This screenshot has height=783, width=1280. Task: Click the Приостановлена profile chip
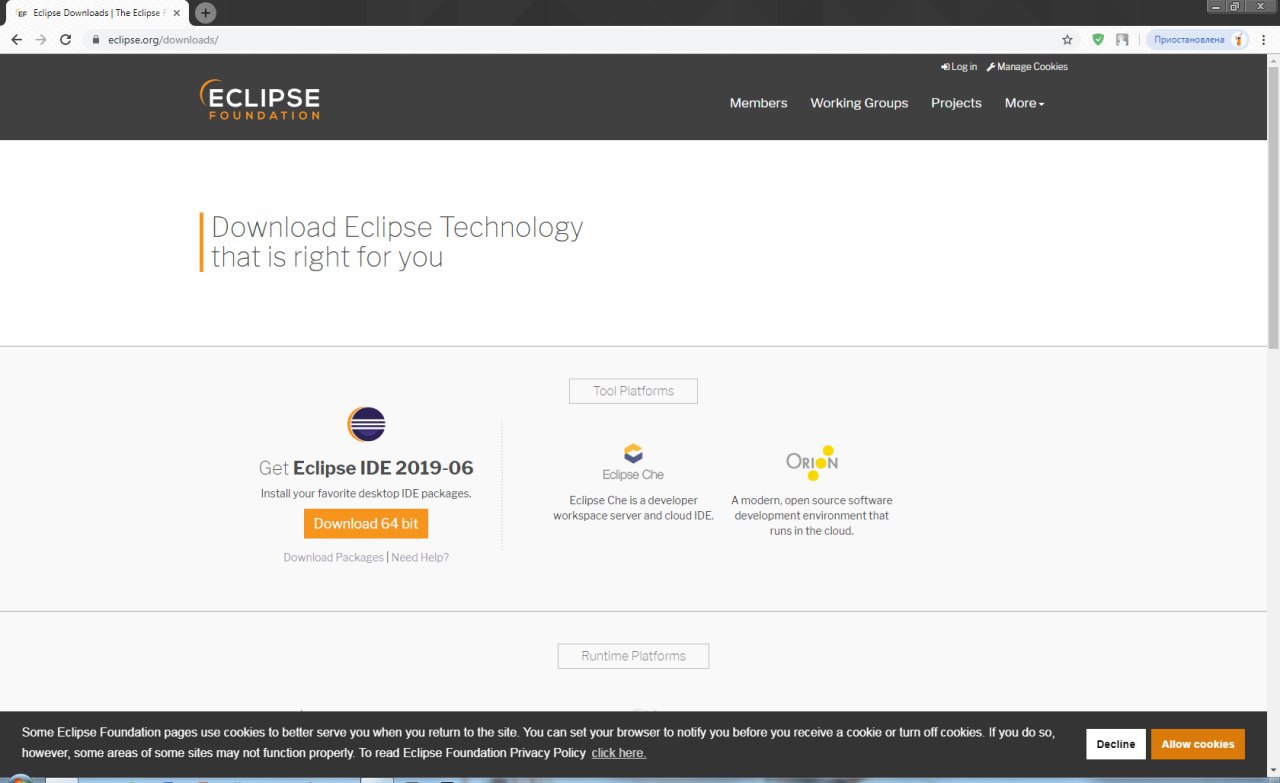[x=1197, y=40]
